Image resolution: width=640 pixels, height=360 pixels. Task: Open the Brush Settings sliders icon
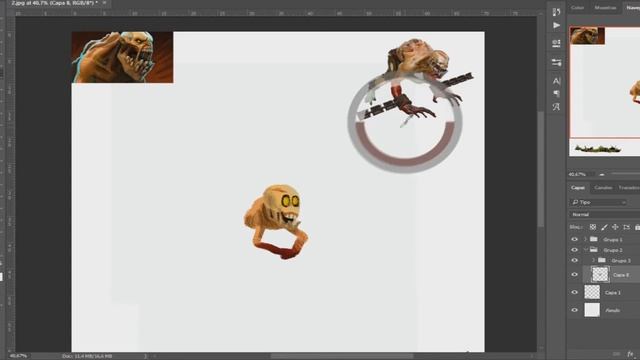tap(556, 62)
